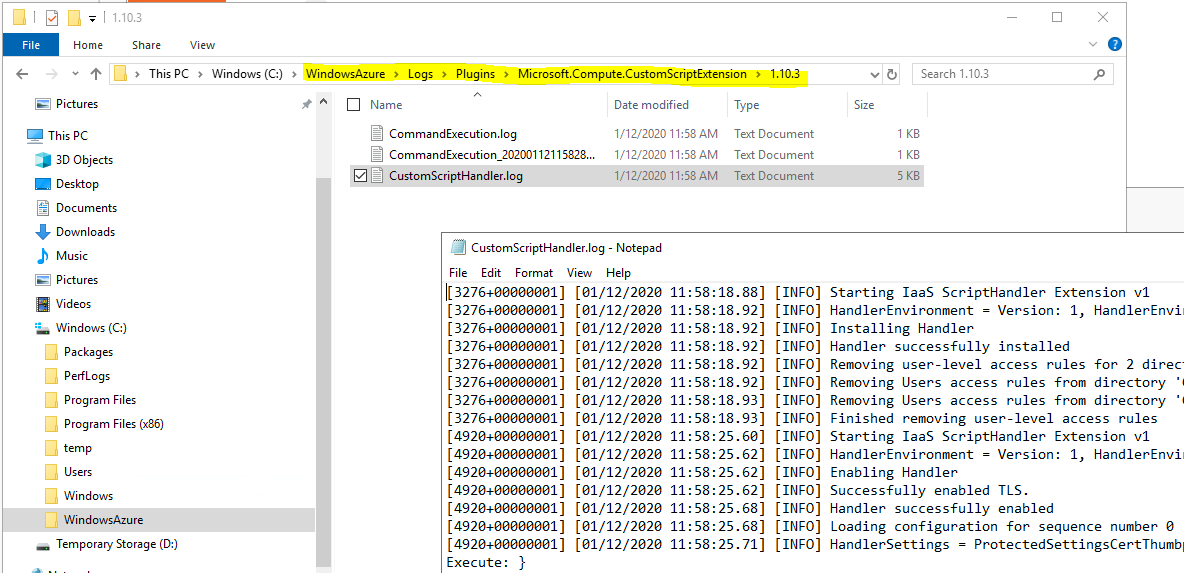The width and height of the screenshot is (1184, 573).
Task: Click the Properties icon in quick access toolbar
Action: click(x=52, y=17)
